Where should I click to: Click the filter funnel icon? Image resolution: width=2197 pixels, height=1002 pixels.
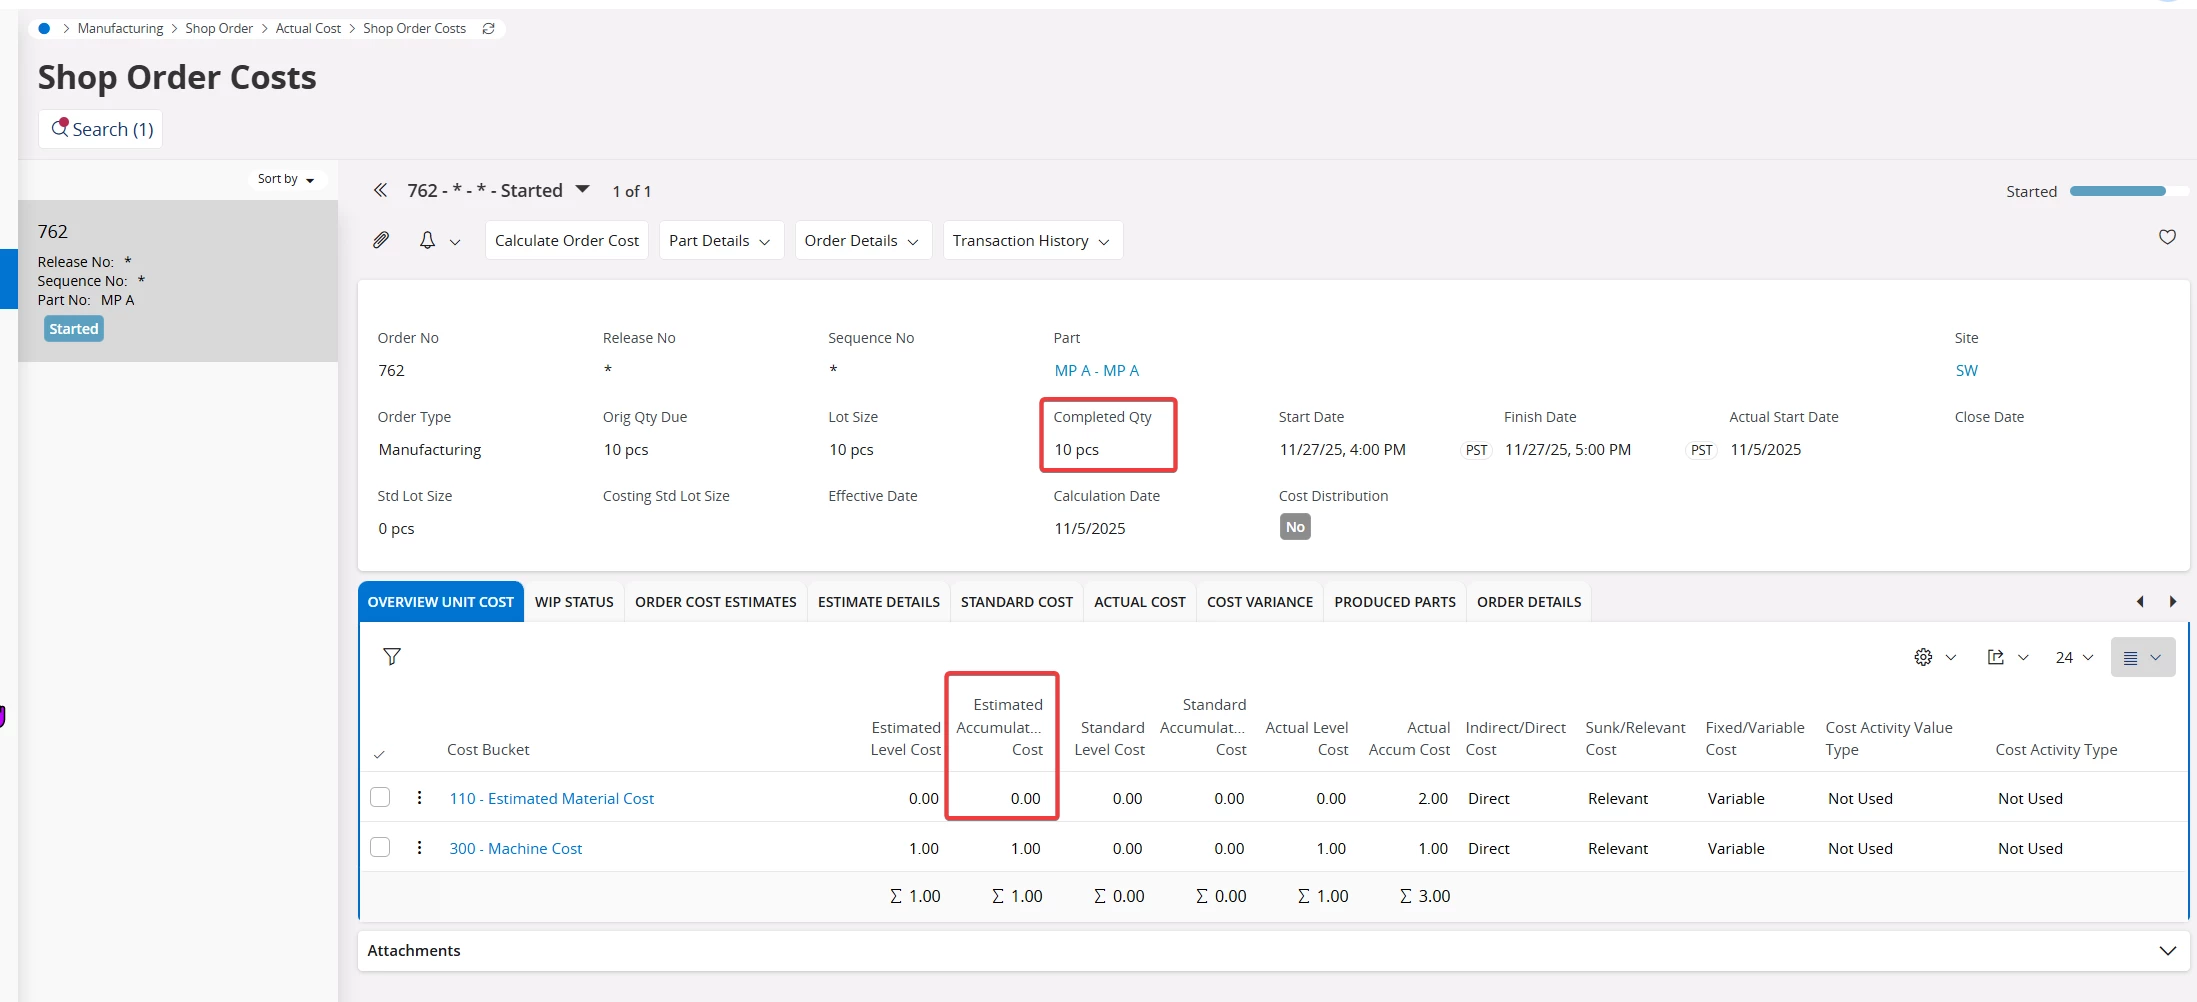(x=392, y=656)
